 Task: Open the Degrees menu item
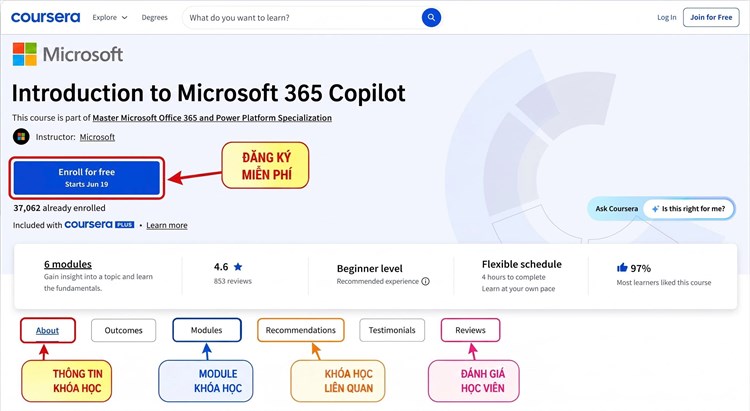tap(154, 17)
